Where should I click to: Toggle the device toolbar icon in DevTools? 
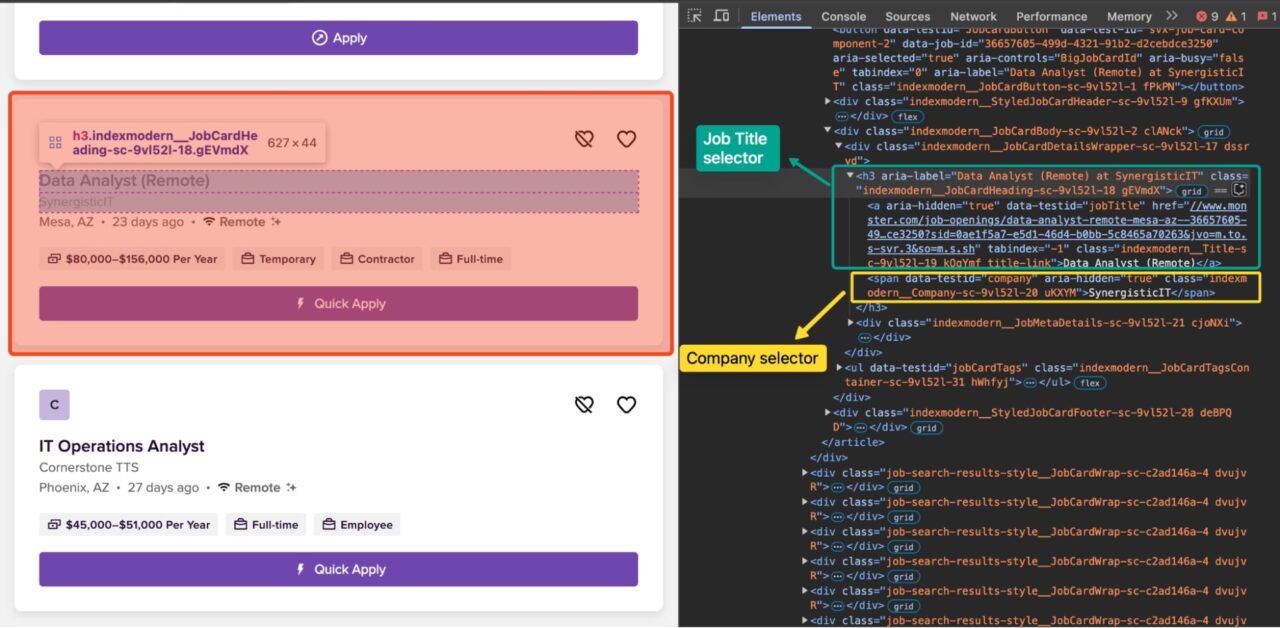click(722, 16)
